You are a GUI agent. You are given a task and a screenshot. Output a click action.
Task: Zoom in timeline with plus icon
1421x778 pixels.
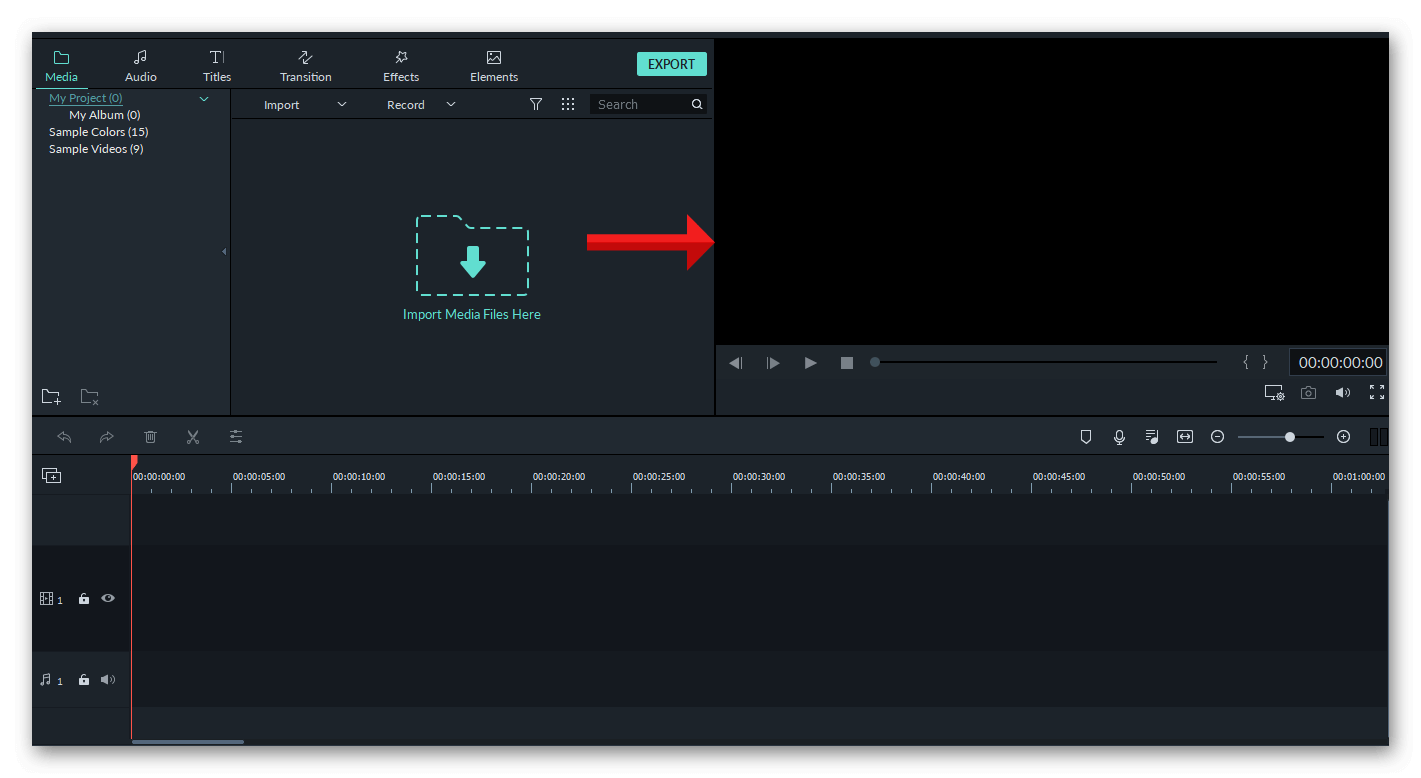point(1343,437)
